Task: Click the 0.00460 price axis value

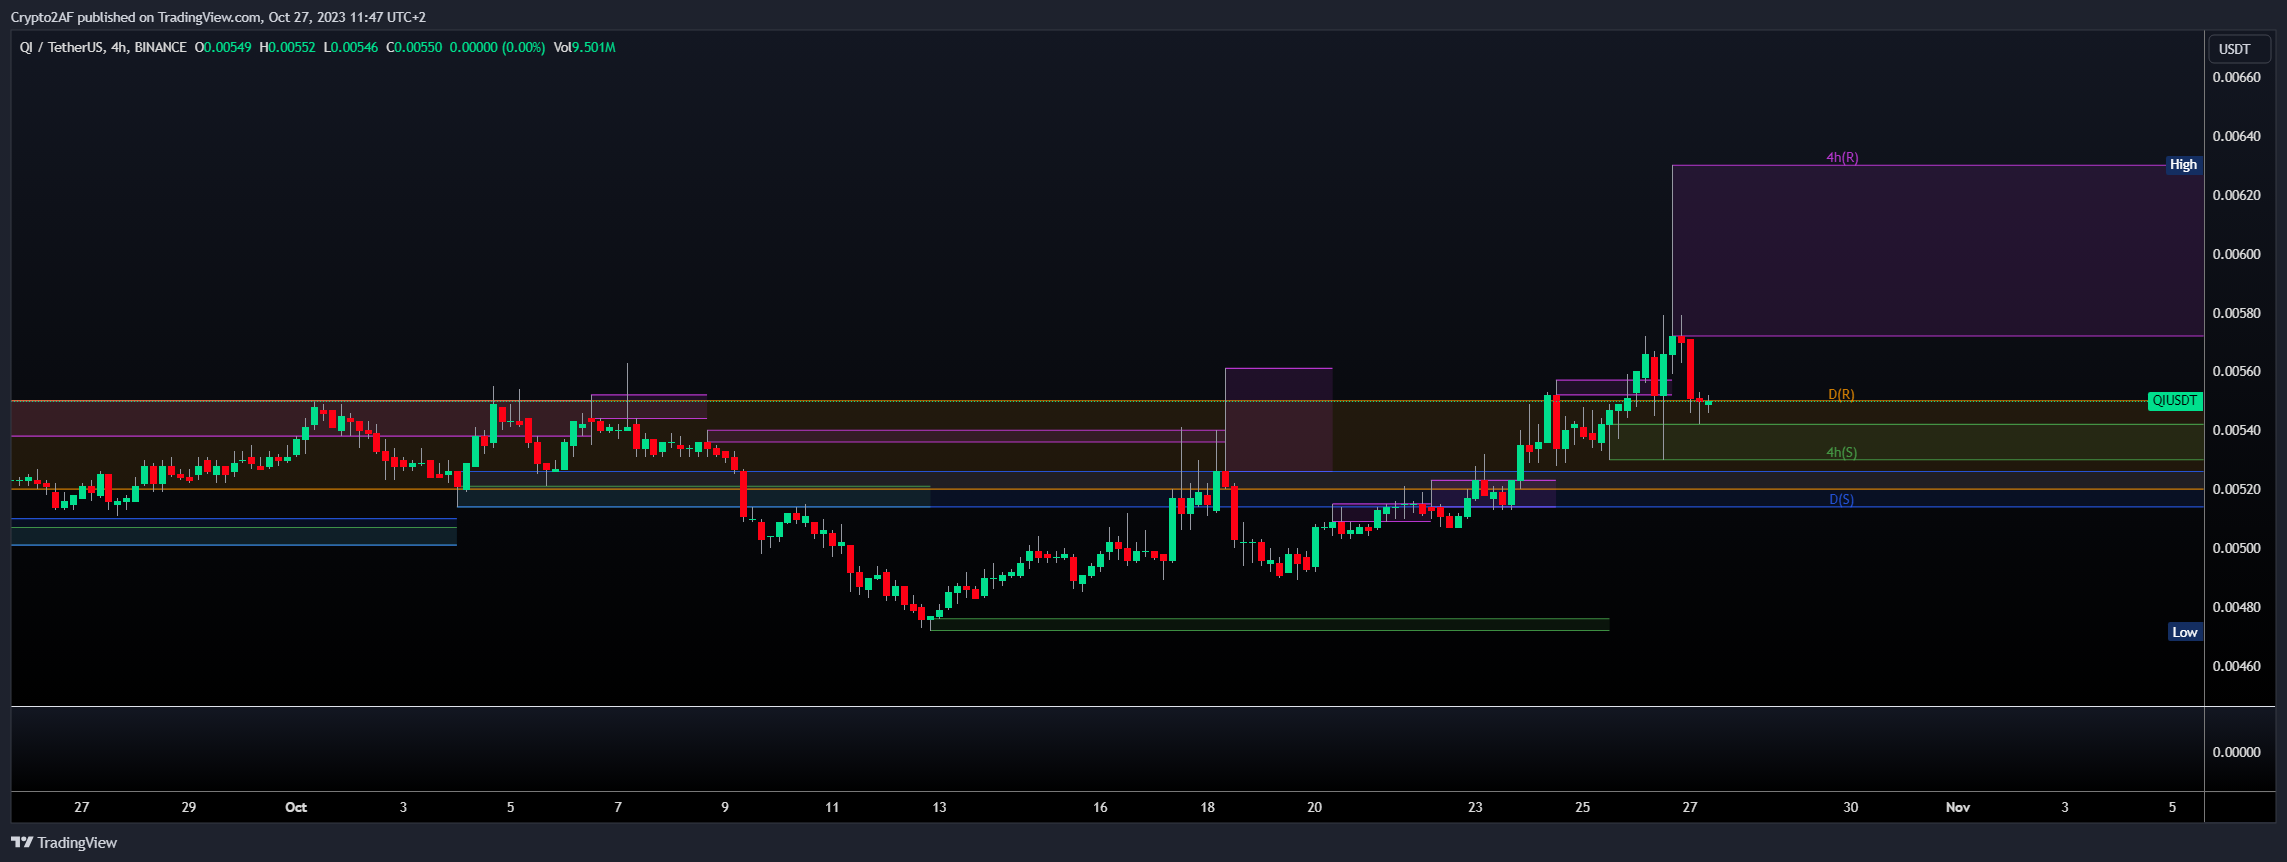Action: point(2236,666)
